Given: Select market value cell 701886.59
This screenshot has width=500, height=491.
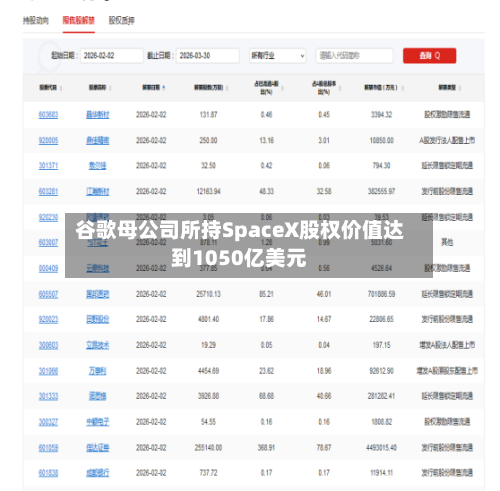Looking at the screenshot, I should [382, 294].
